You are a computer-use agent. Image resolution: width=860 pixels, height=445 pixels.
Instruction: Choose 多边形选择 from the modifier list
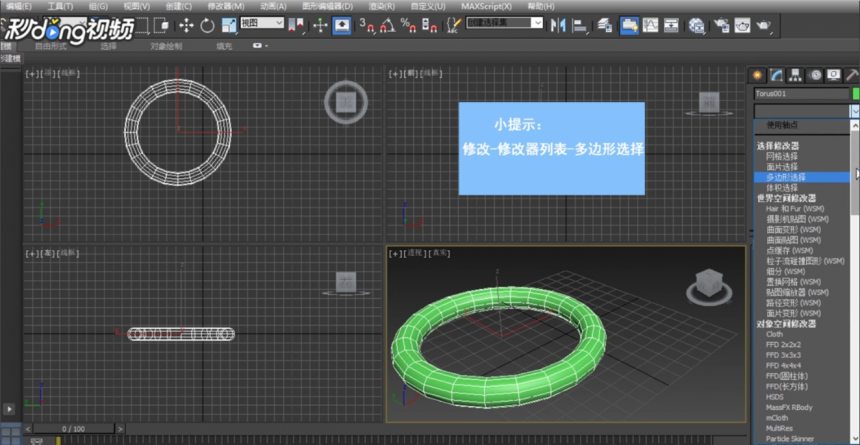(802, 177)
